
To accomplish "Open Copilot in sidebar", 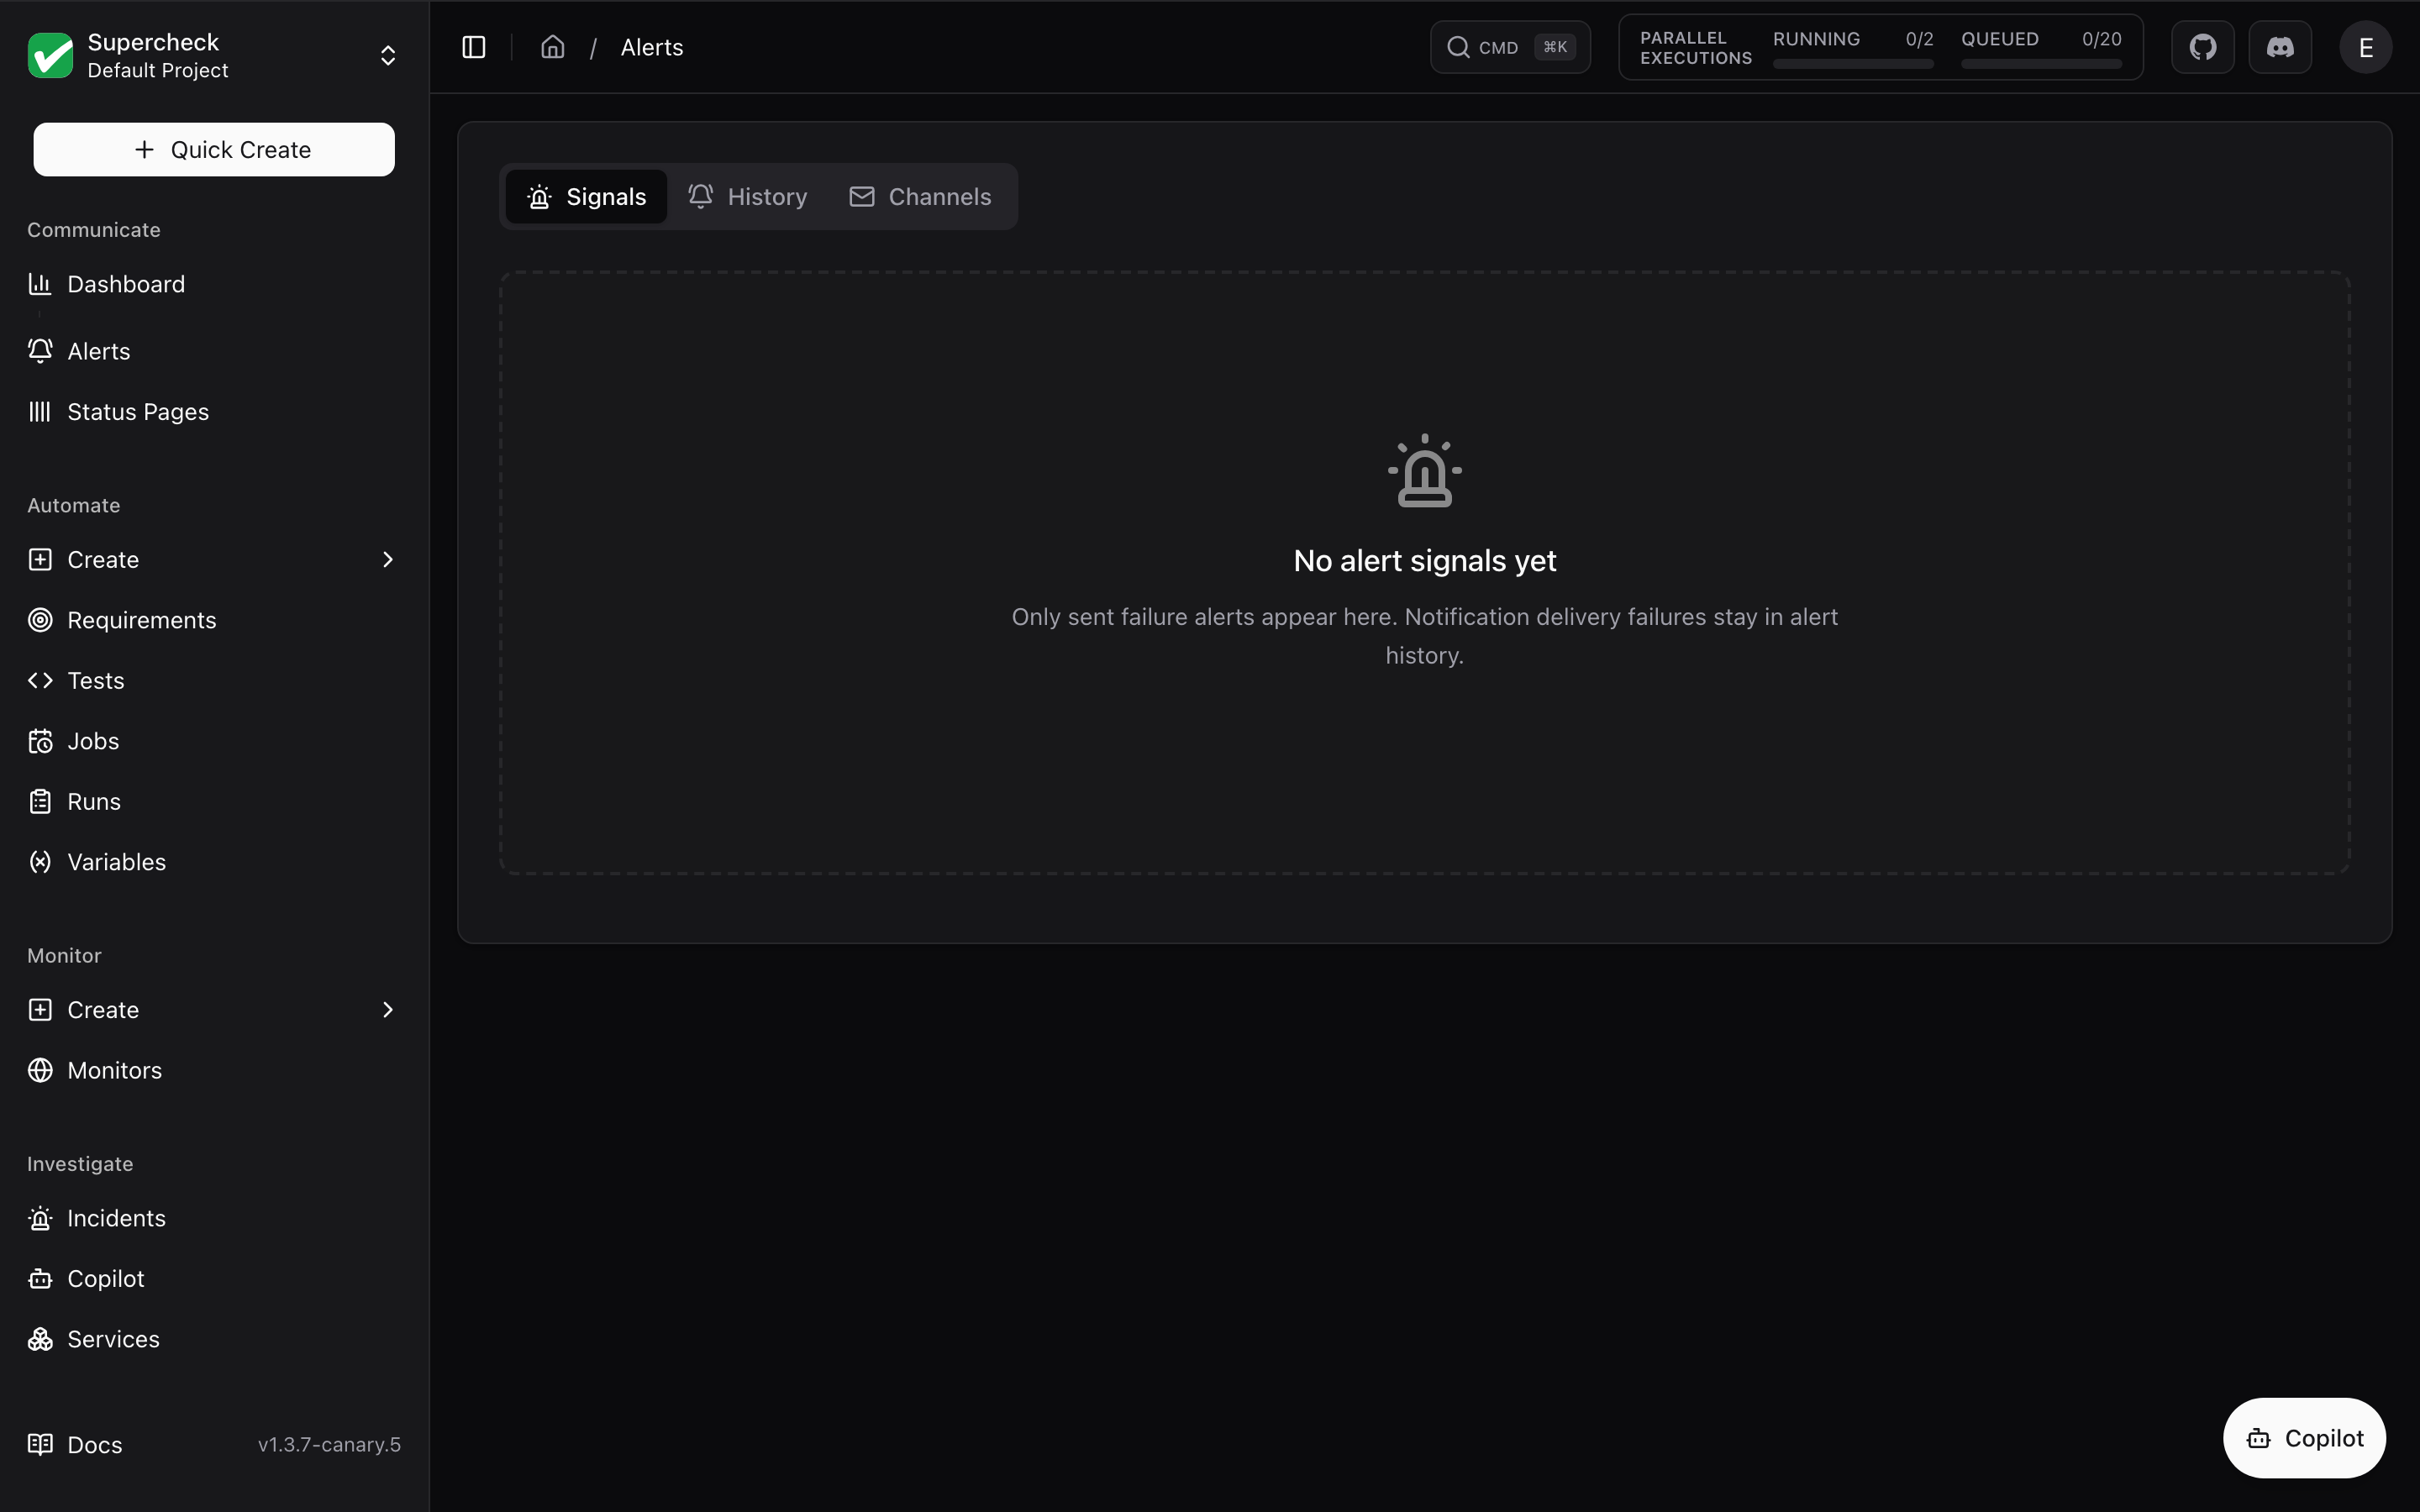I will [214, 1279].
